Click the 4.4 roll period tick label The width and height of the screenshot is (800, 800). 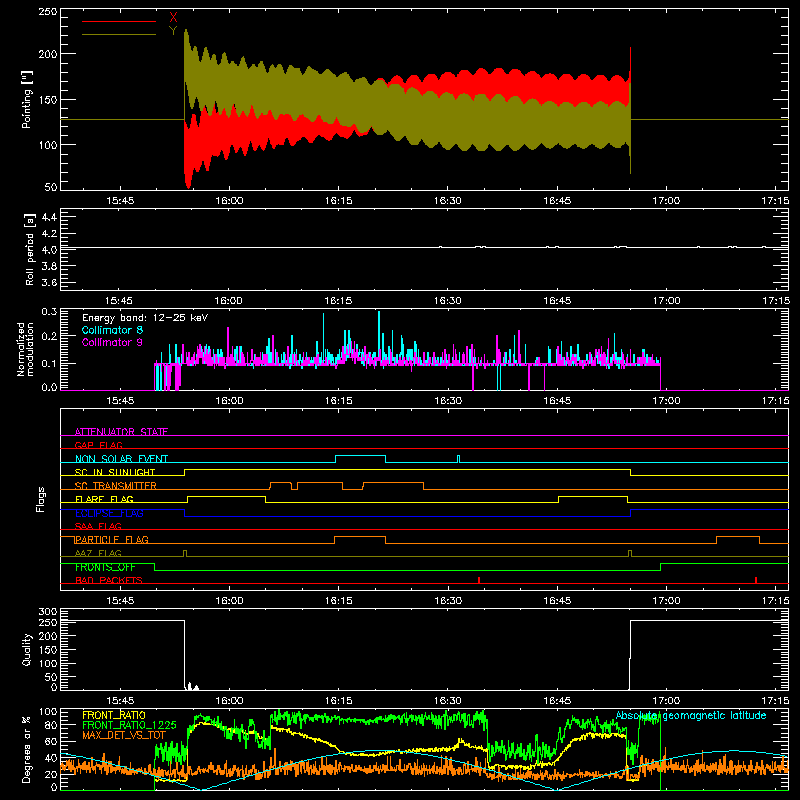49,217
